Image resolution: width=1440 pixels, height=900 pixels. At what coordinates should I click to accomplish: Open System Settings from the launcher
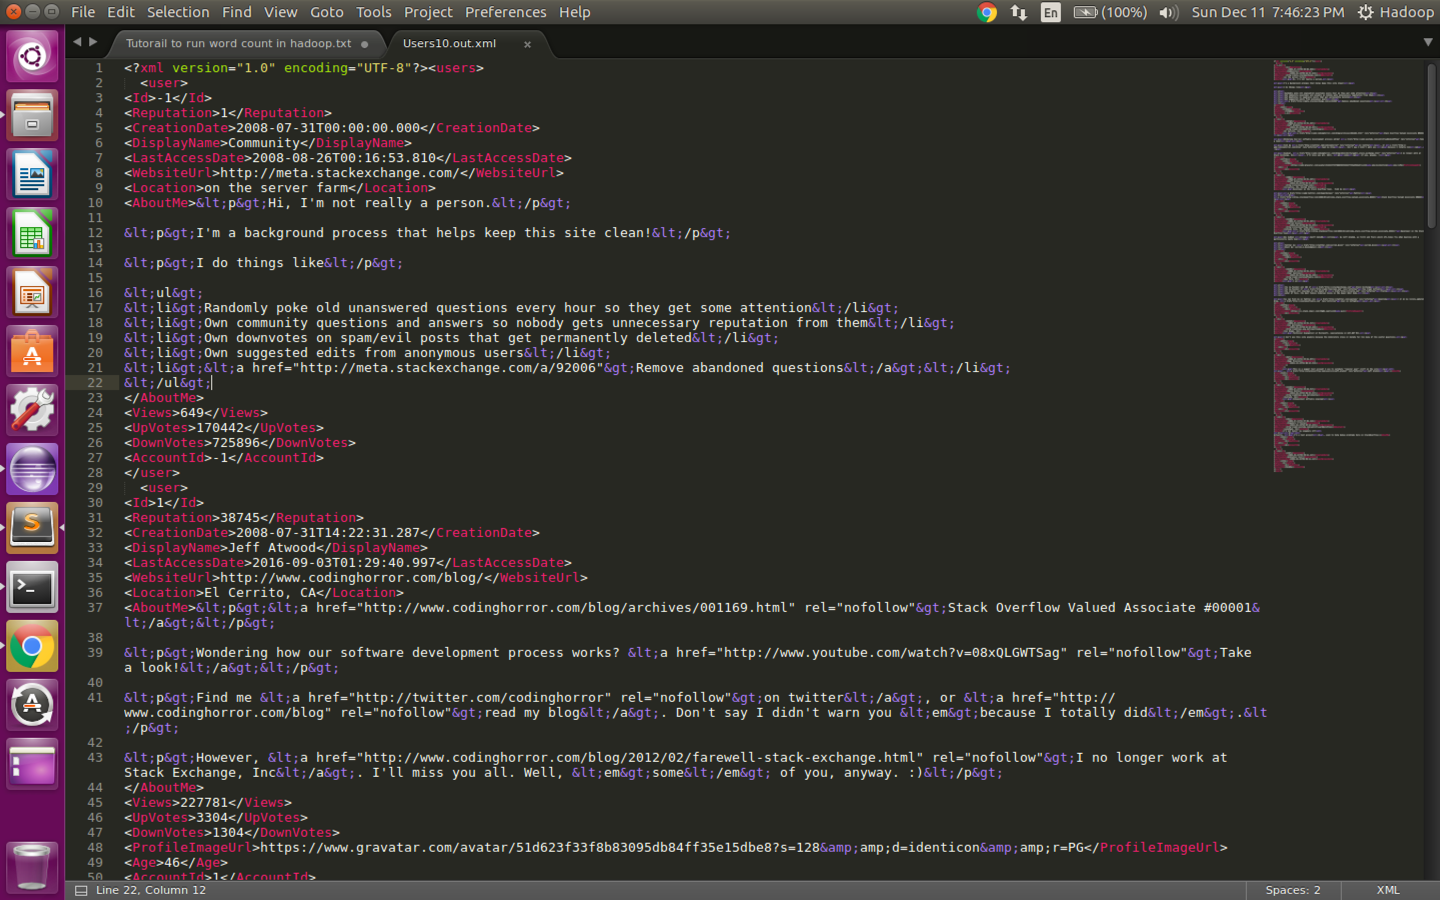click(33, 409)
